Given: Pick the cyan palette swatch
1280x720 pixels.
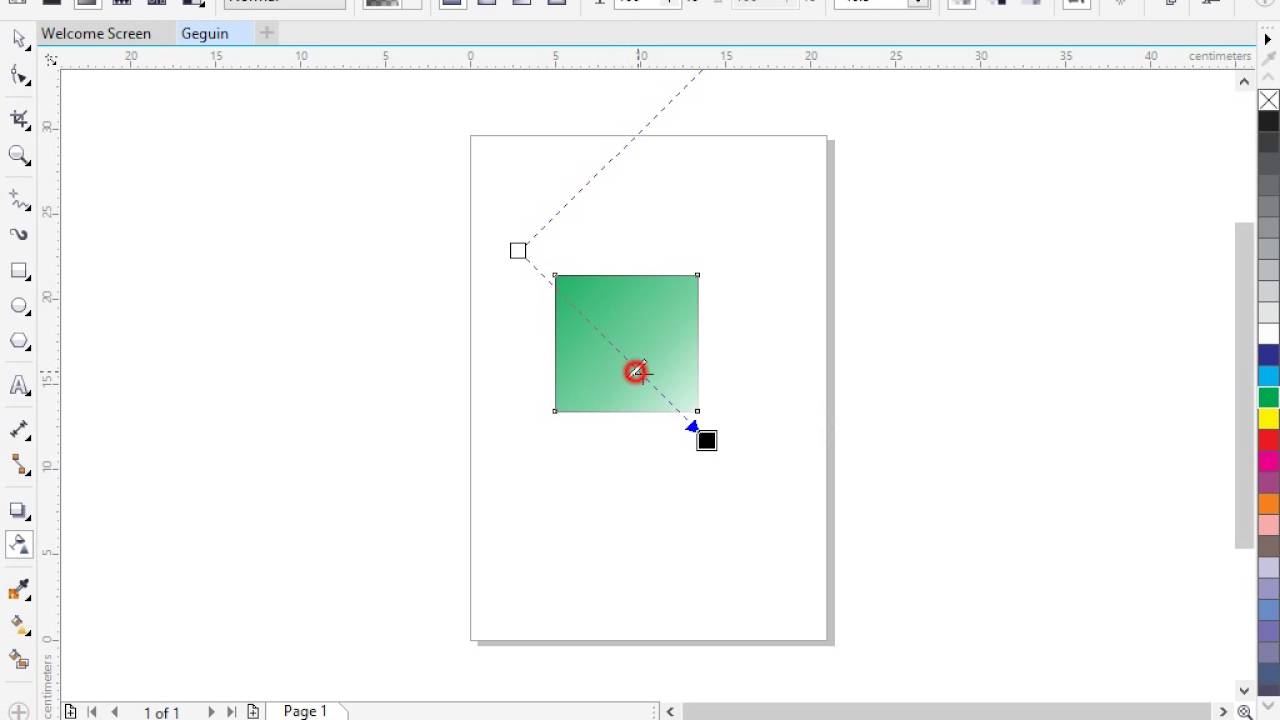Looking at the screenshot, I should [1269, 376].
